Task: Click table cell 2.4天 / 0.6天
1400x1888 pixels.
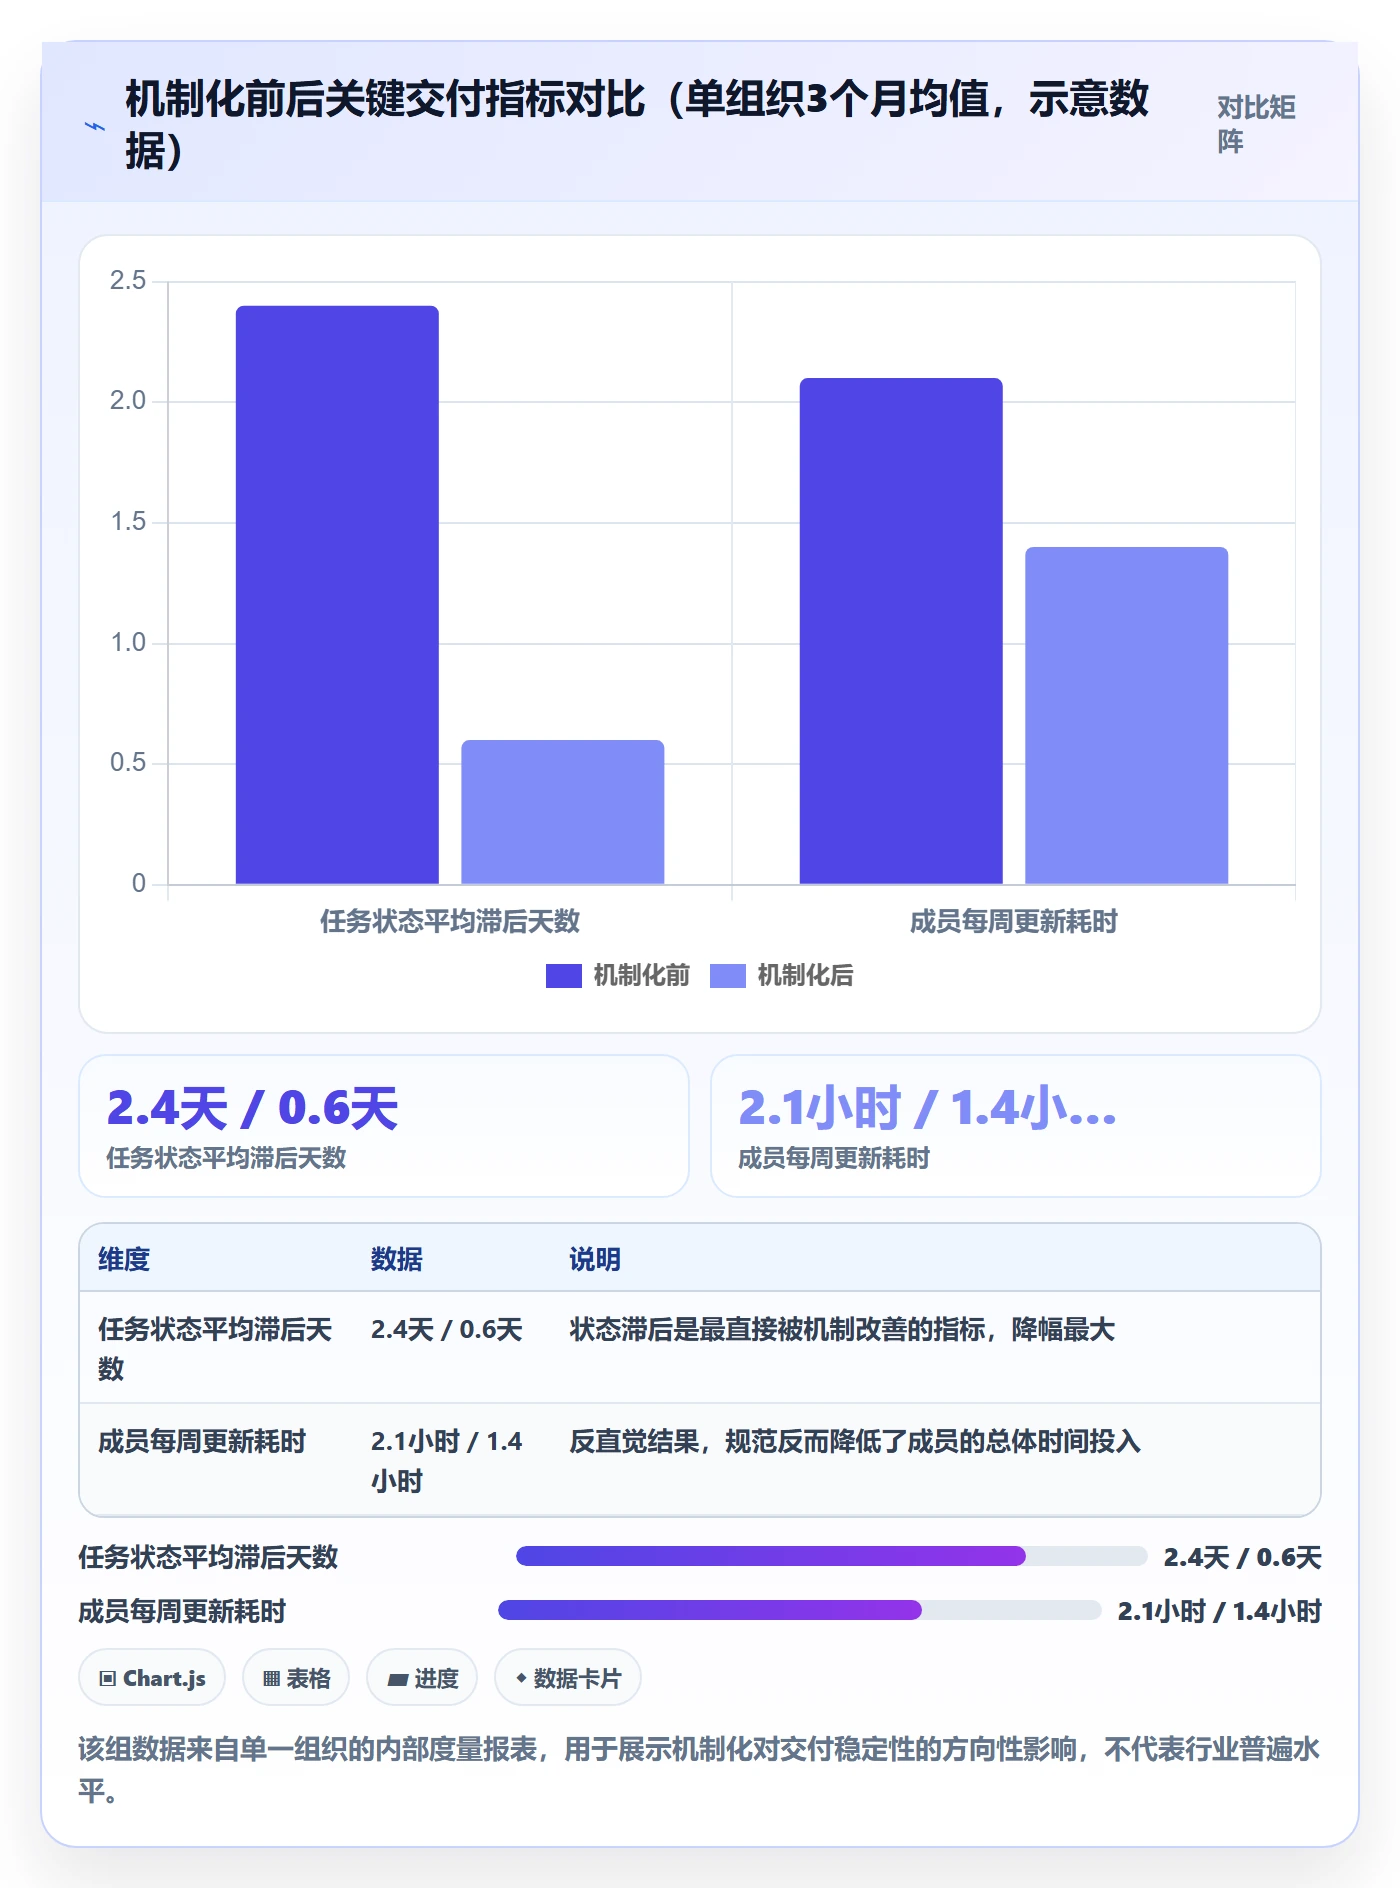Action: (x=446, y=1329)
